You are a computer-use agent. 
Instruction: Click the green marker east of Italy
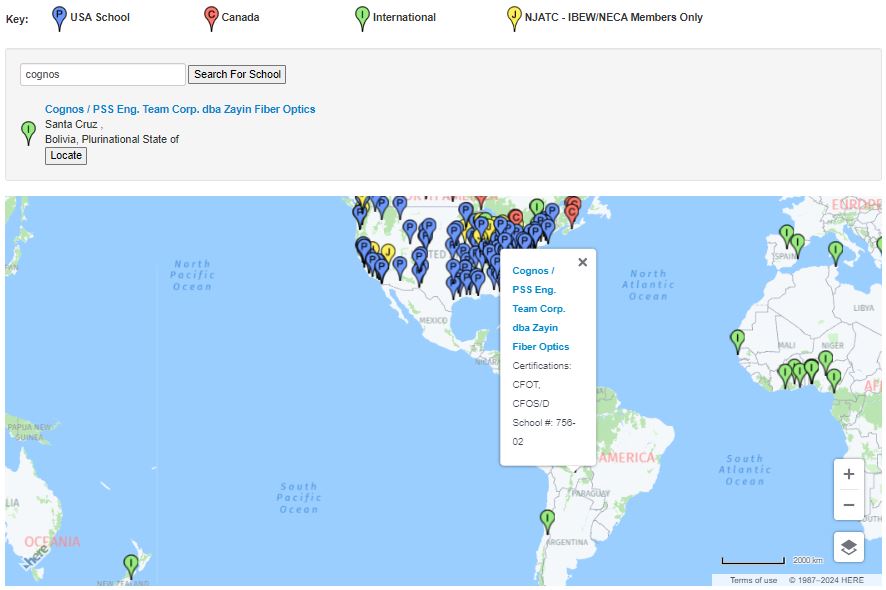[835, 251]
